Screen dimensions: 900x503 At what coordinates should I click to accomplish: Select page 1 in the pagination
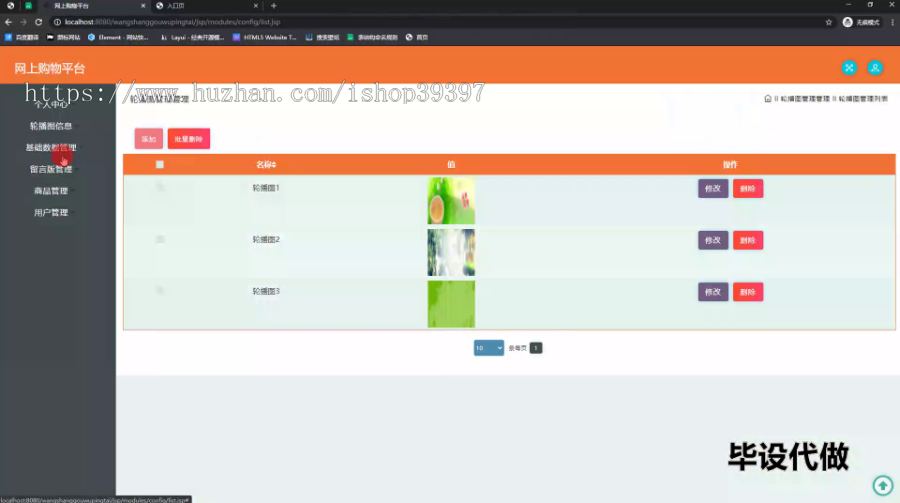tap(536, 348)
